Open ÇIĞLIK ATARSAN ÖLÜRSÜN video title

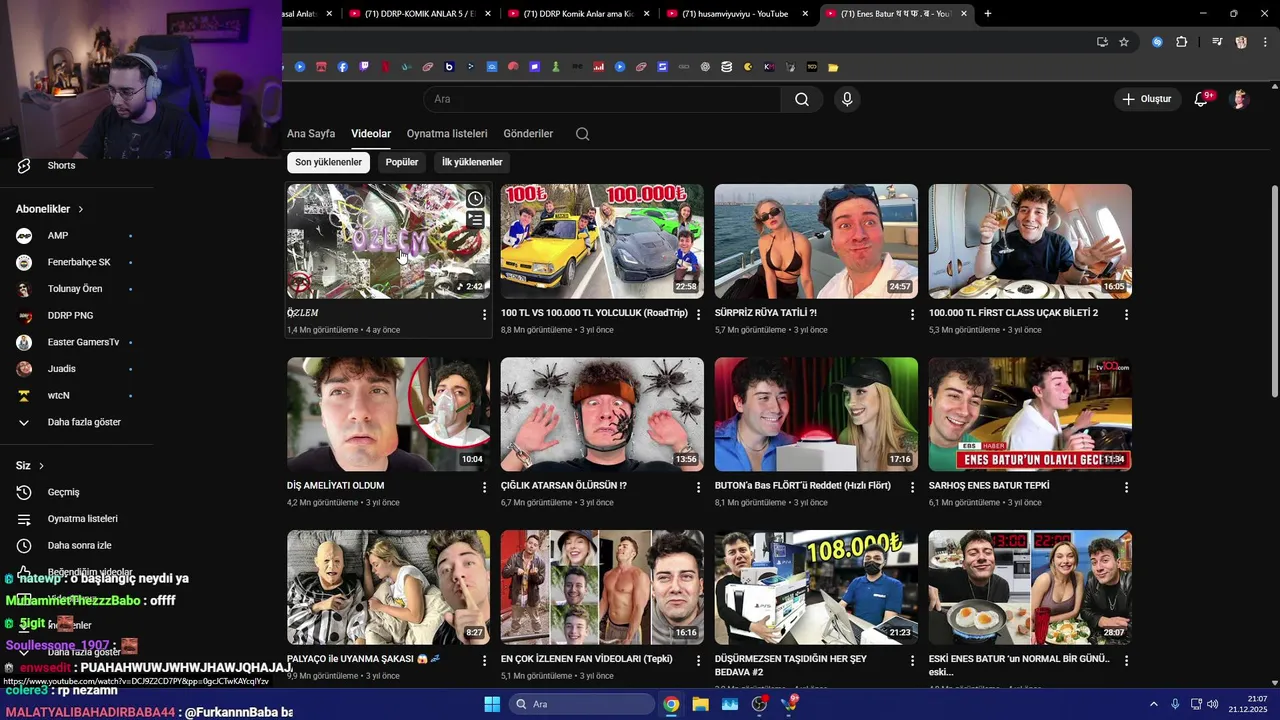click(x=564, y=486)
